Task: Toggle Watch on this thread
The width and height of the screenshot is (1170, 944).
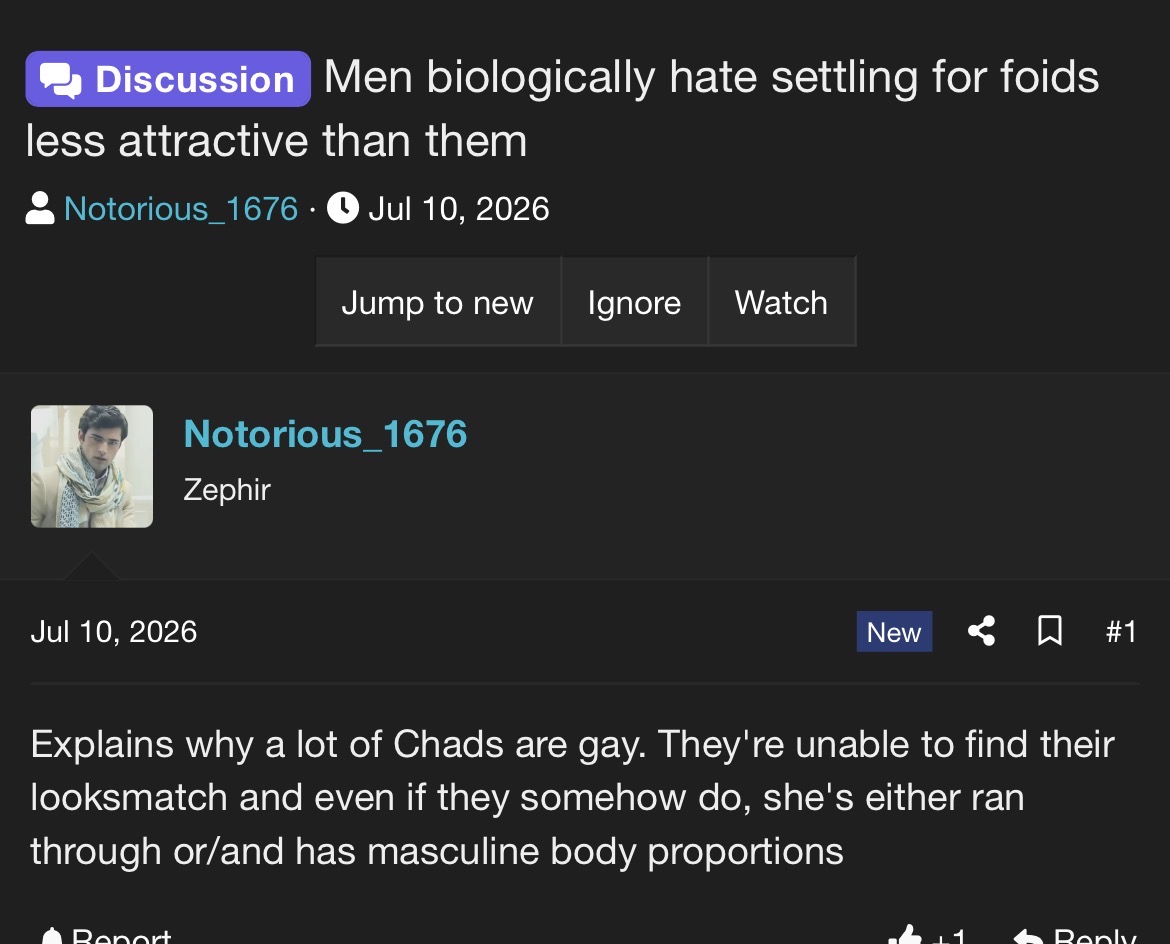Action: click(x=781, y=302)
